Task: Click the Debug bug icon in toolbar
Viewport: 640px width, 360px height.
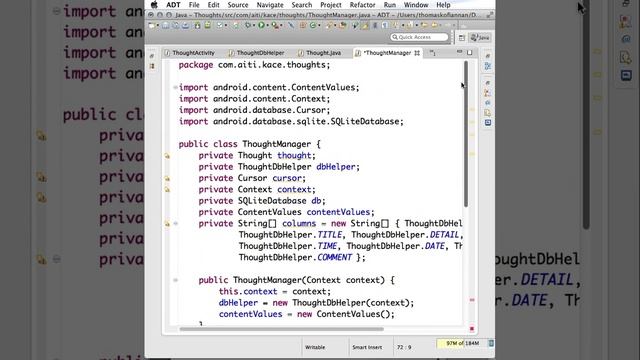Action: tap(248, 25)
